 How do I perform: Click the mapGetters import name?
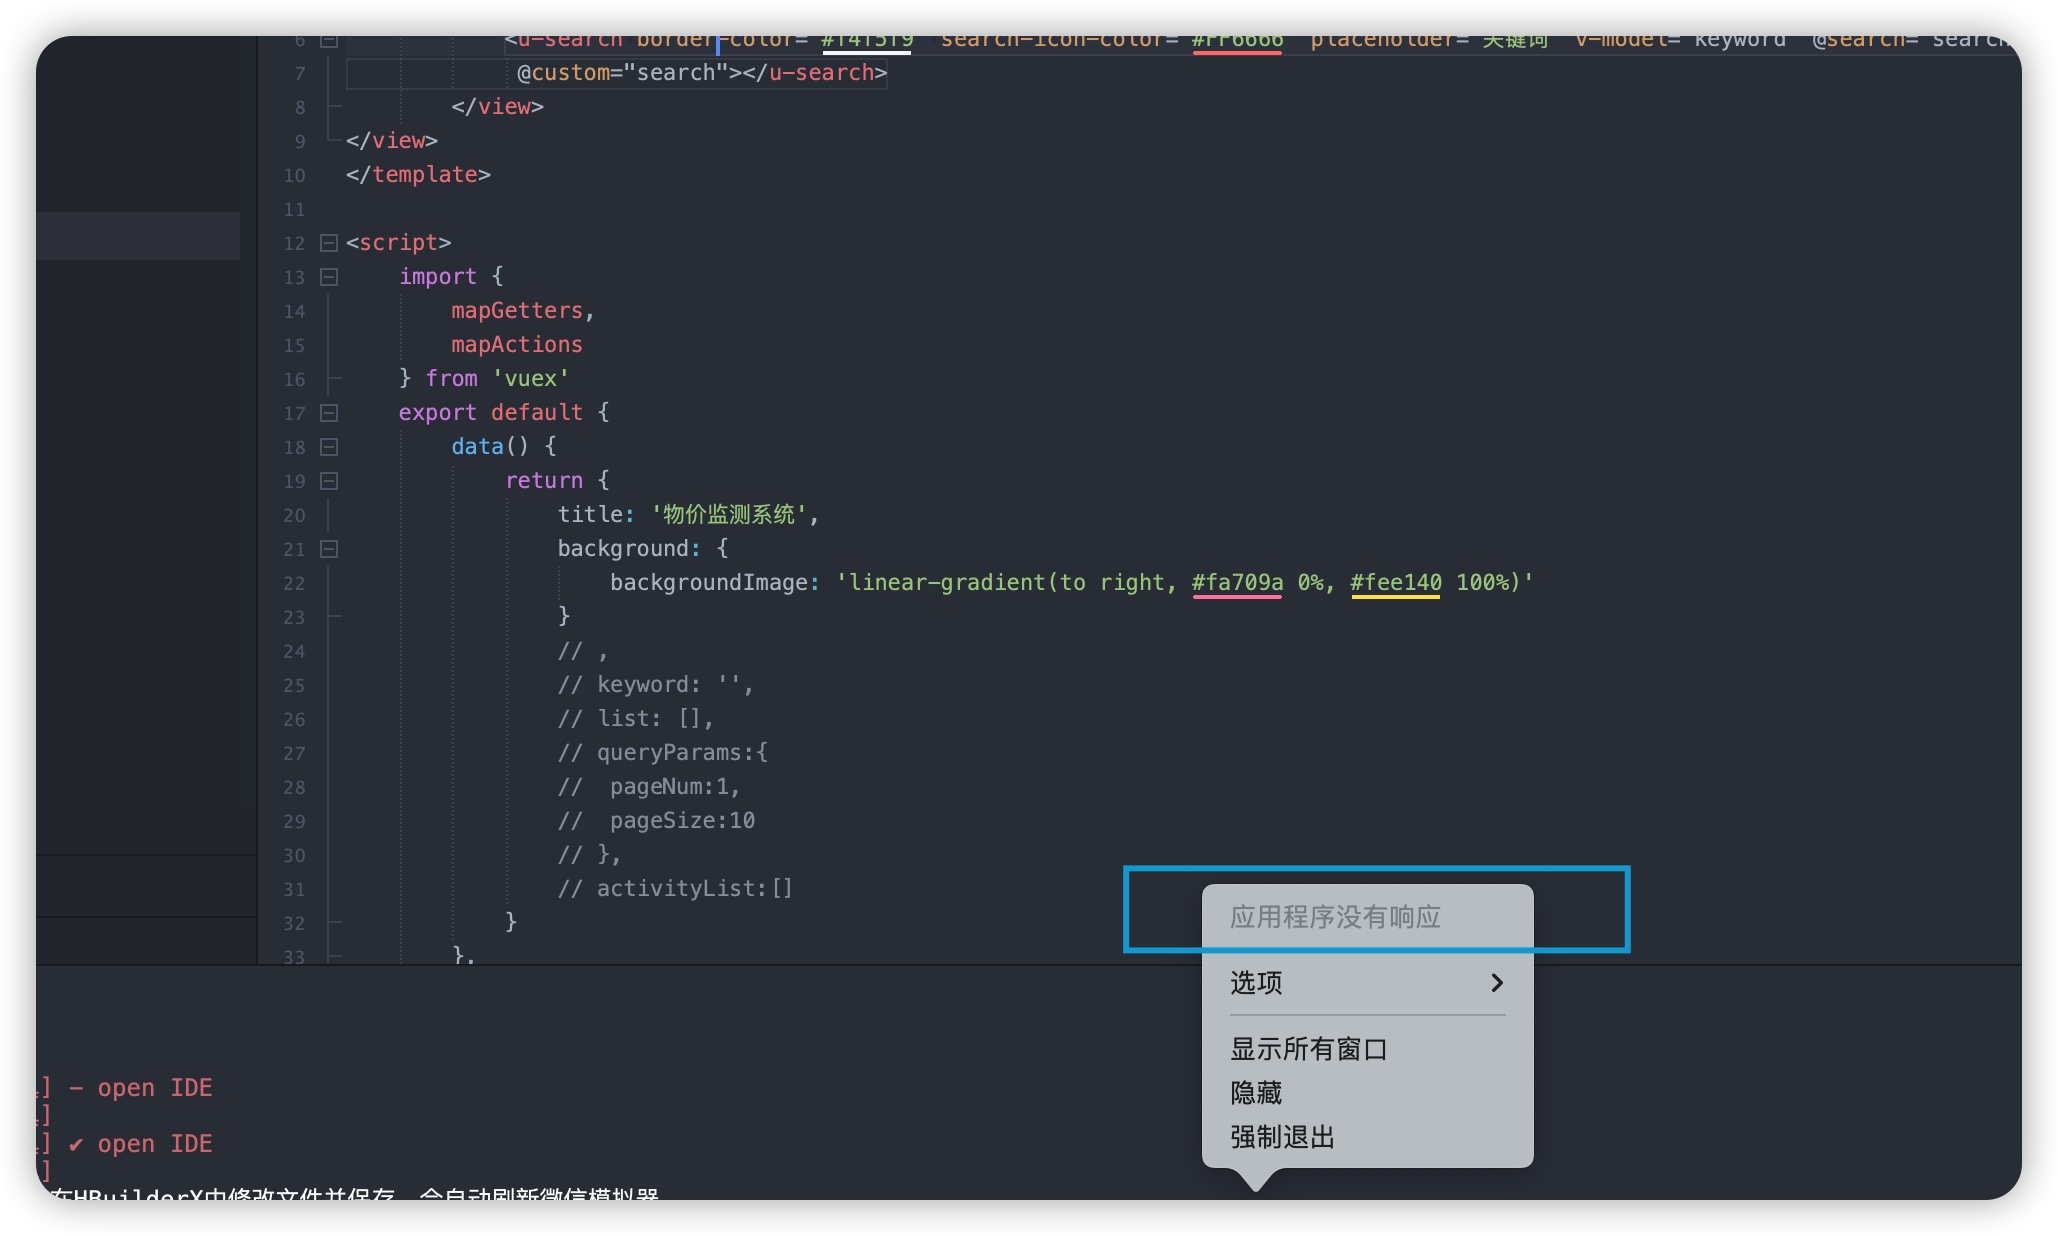(516, 311)
